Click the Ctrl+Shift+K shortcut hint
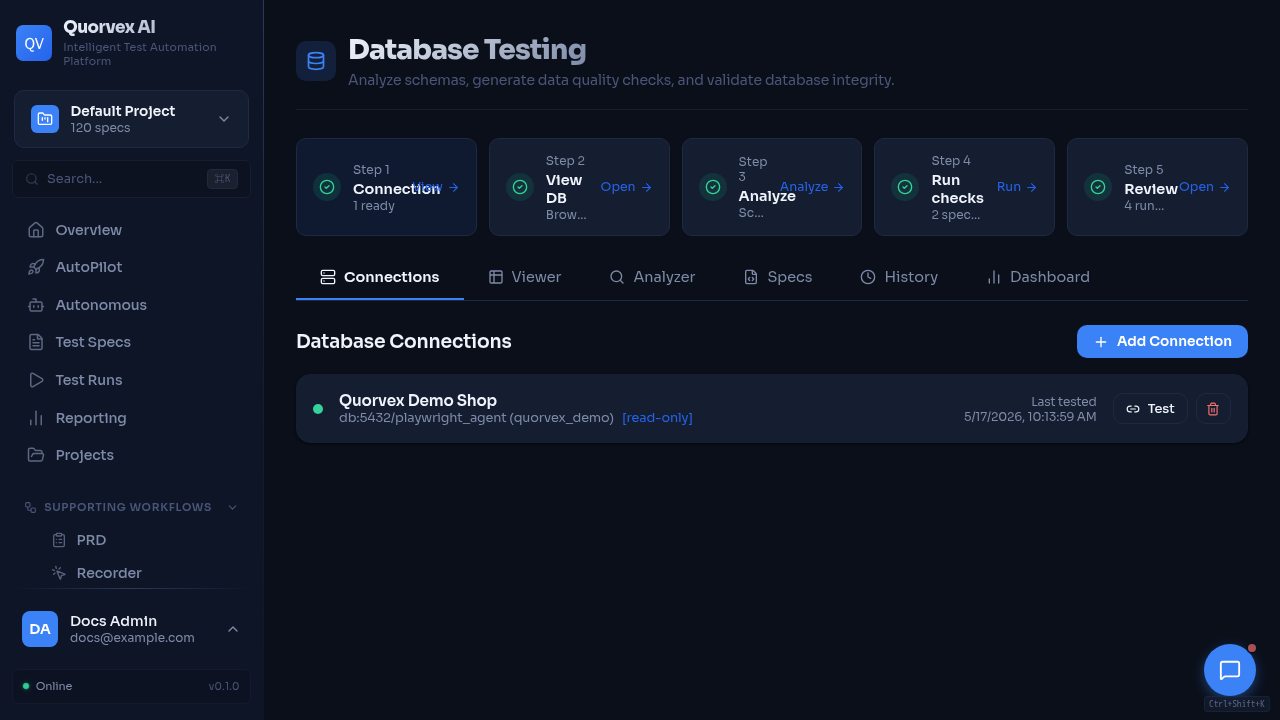This screenshot has width=1280, height=720. [1237, 704]
